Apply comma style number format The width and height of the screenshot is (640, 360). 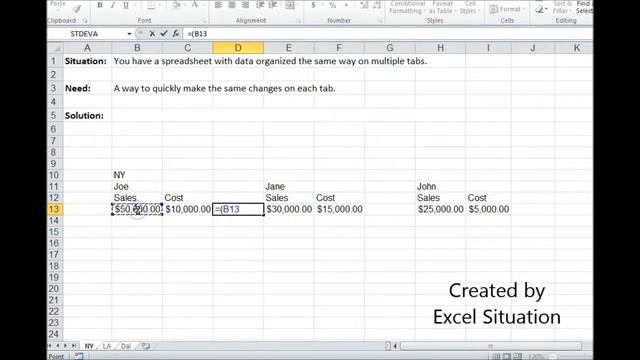click(346, 5)
